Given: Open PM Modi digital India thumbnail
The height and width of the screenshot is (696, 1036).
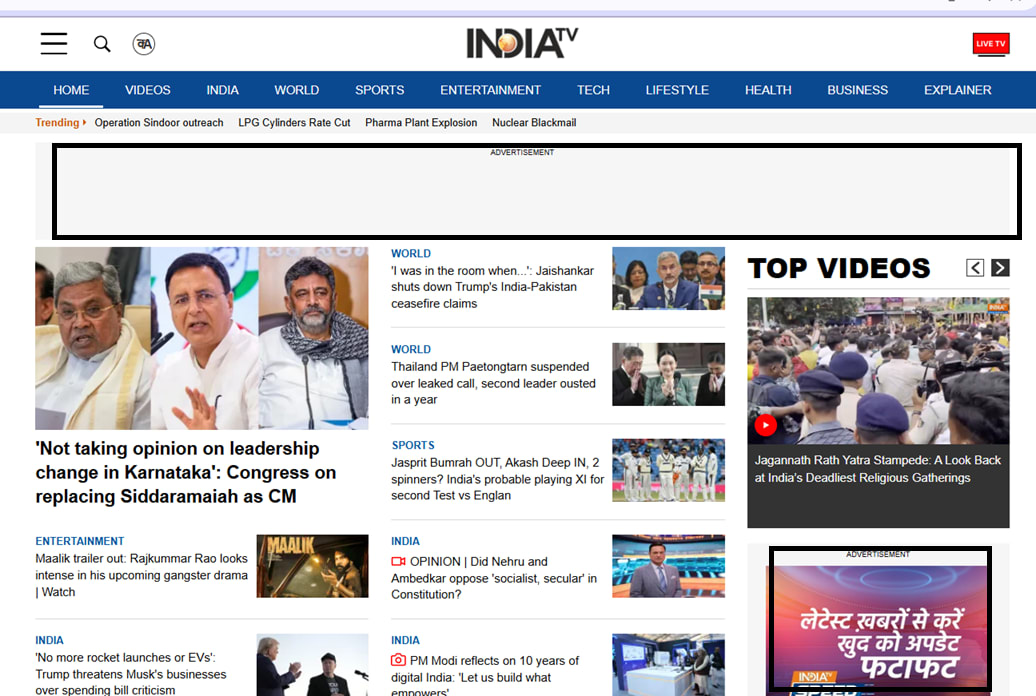Looking at the screenshot, I should [x=668, y=665].
